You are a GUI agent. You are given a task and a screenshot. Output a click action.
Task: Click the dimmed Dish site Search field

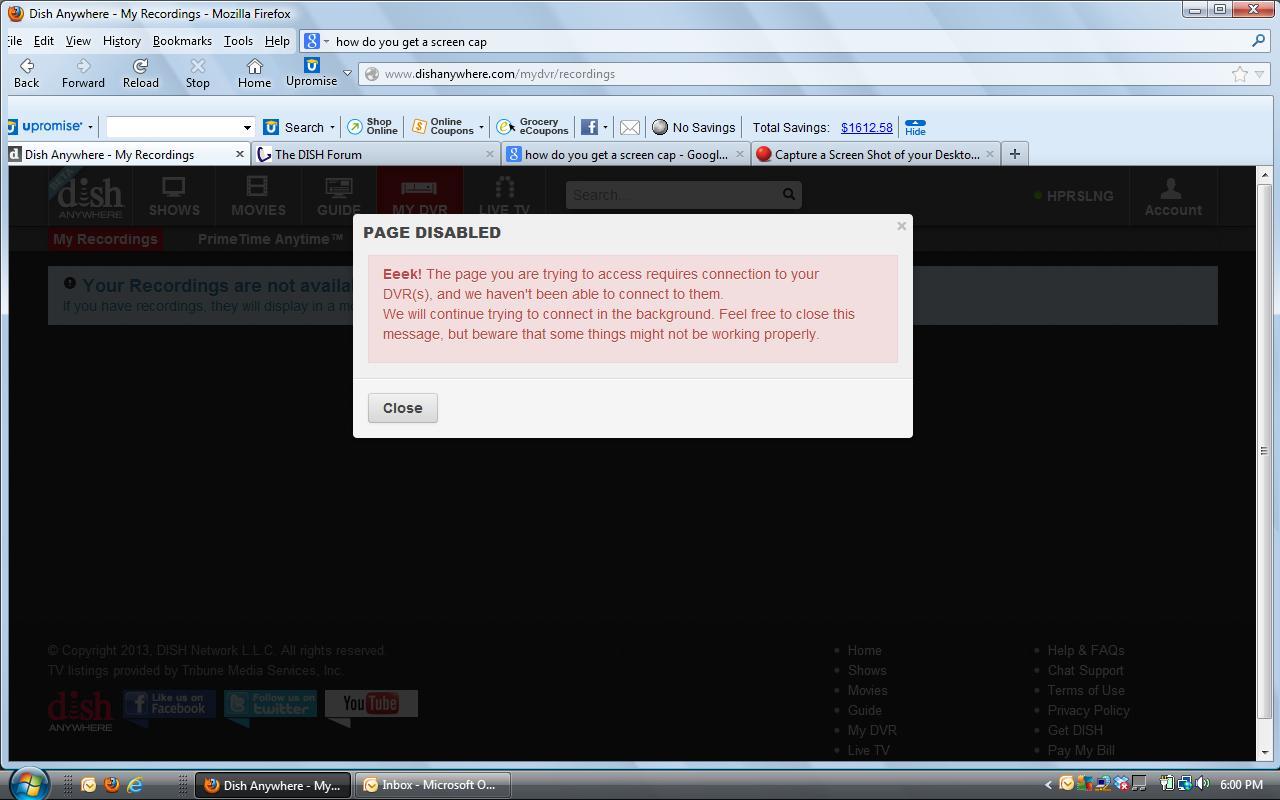(x=683, y=195)
